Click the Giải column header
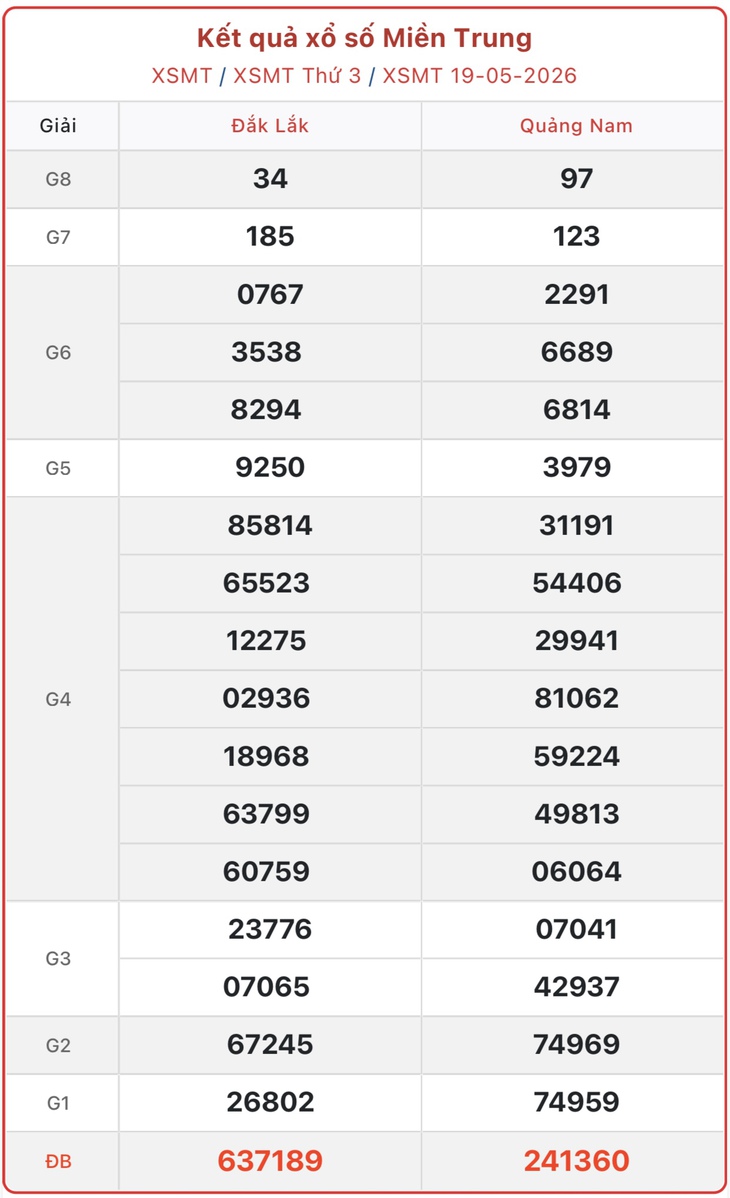The width and height of the screenshot is (730, 1198). click(x=59, y=126)
